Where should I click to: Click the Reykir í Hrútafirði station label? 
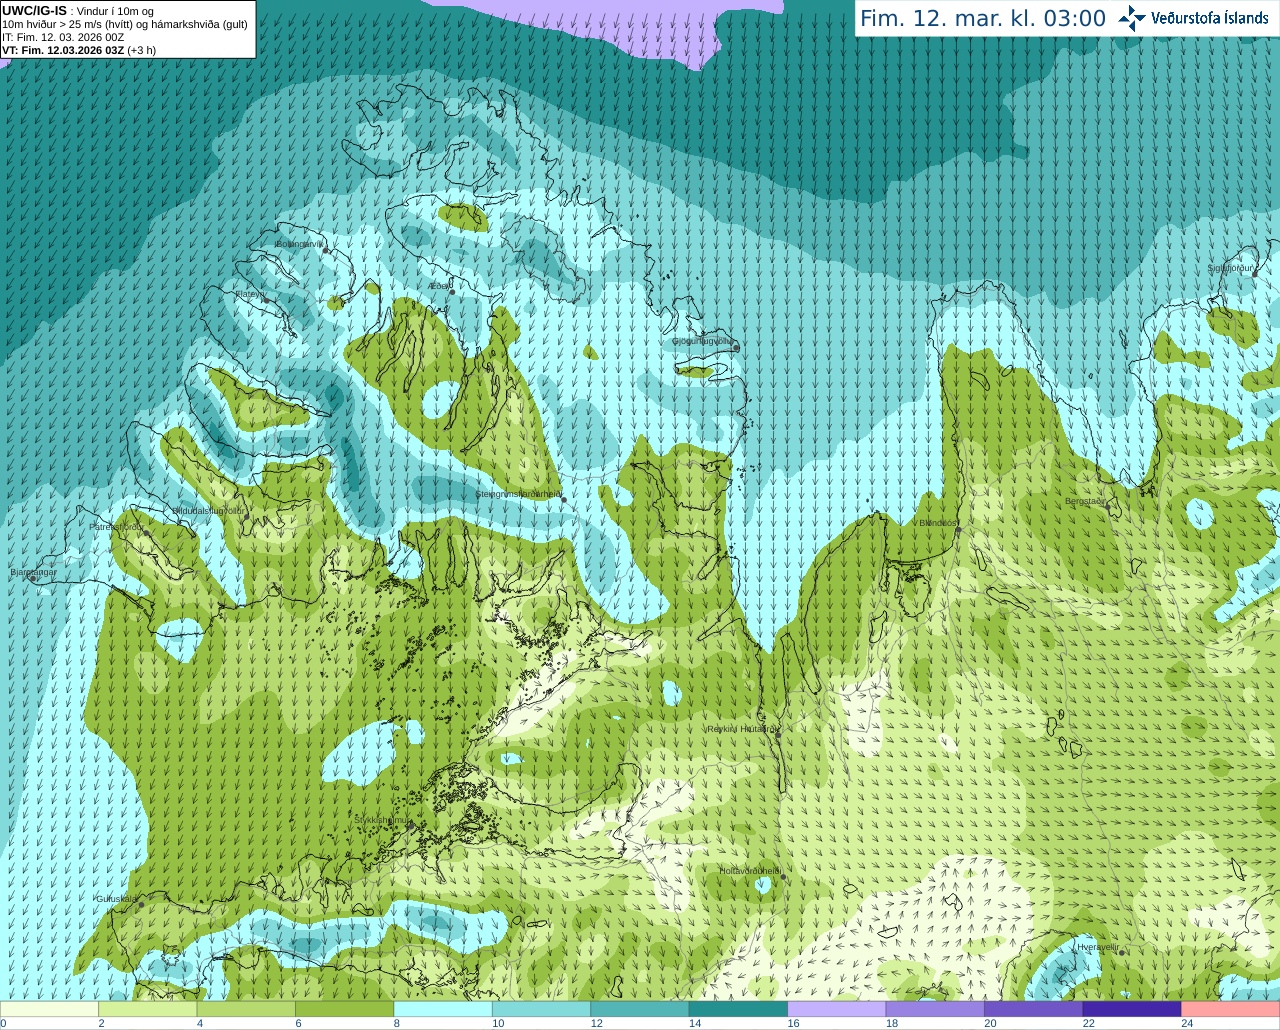coord(741,729)
